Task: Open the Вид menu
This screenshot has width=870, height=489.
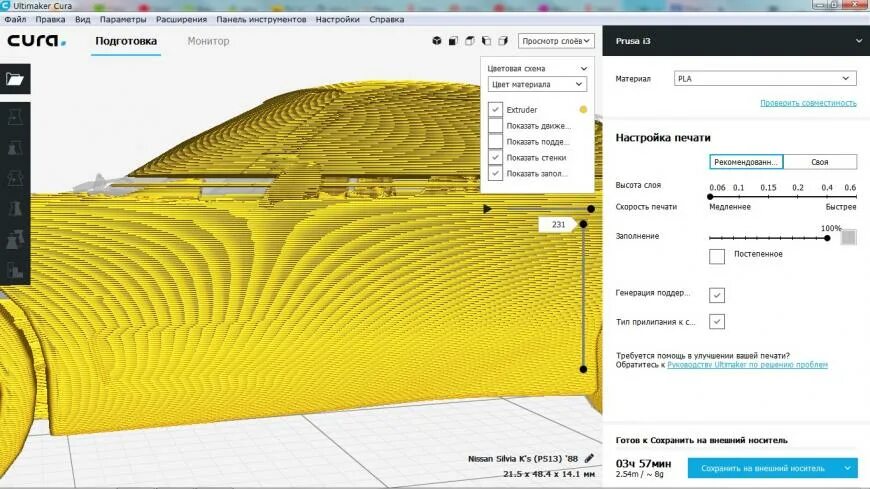Action: point(83,19)
